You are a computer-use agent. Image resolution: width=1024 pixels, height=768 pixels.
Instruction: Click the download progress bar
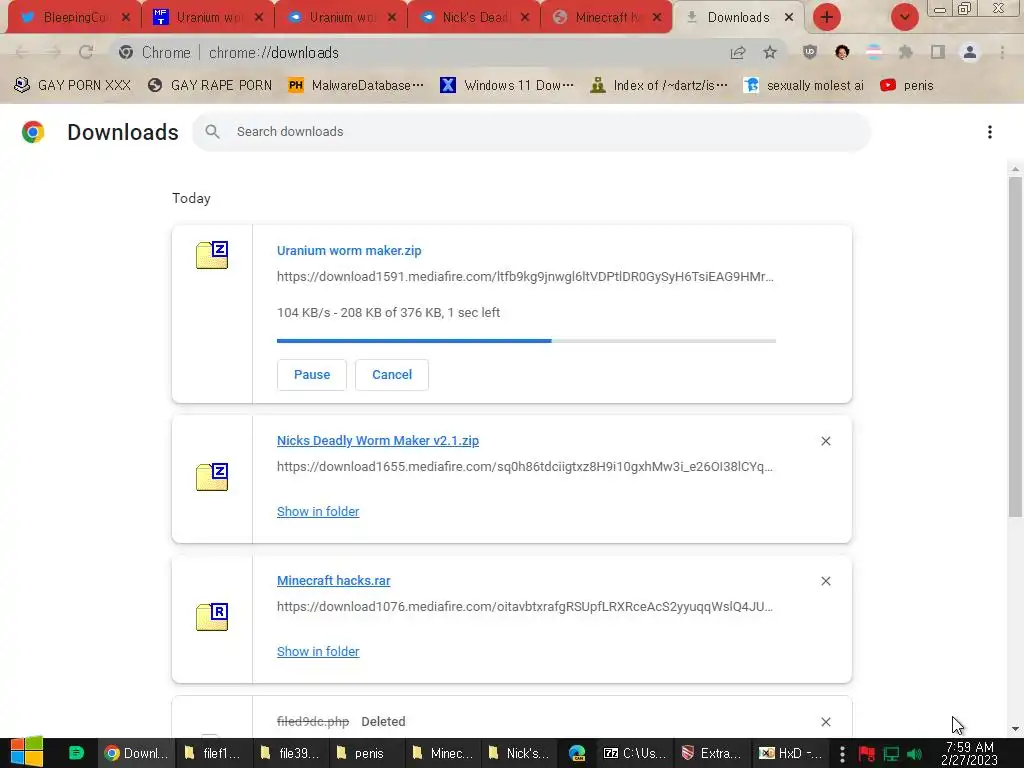[x=526, y=341]
